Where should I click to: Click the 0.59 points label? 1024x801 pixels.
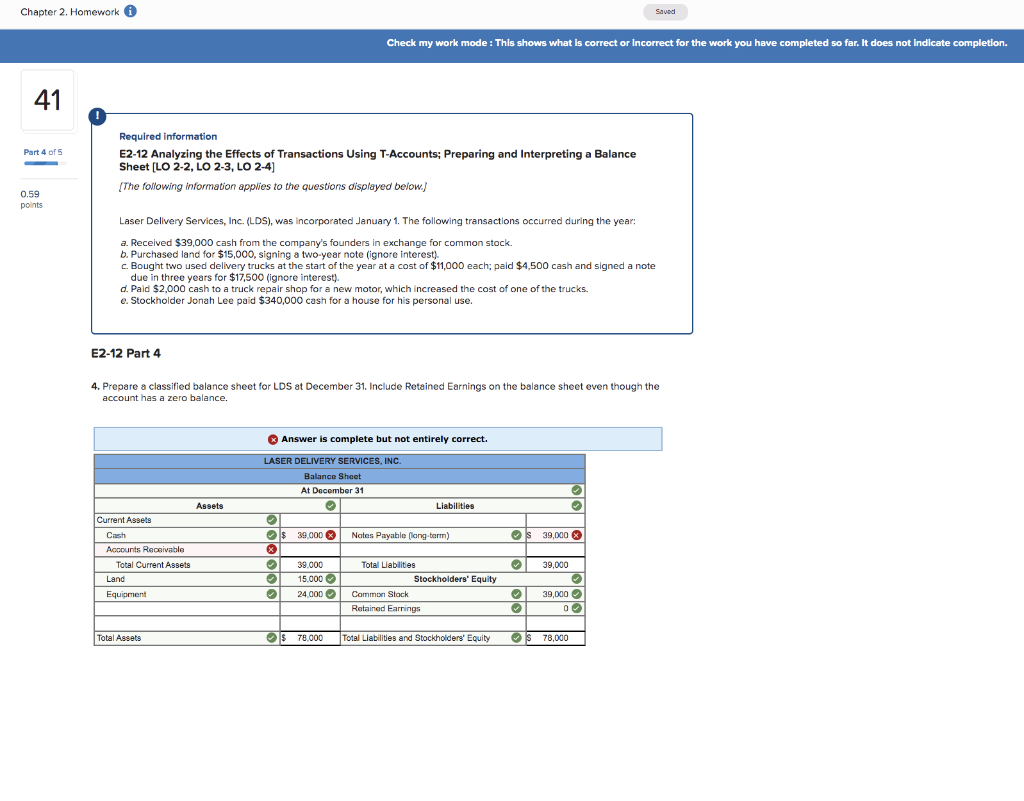pyautogui.click(x=31, y=200)
